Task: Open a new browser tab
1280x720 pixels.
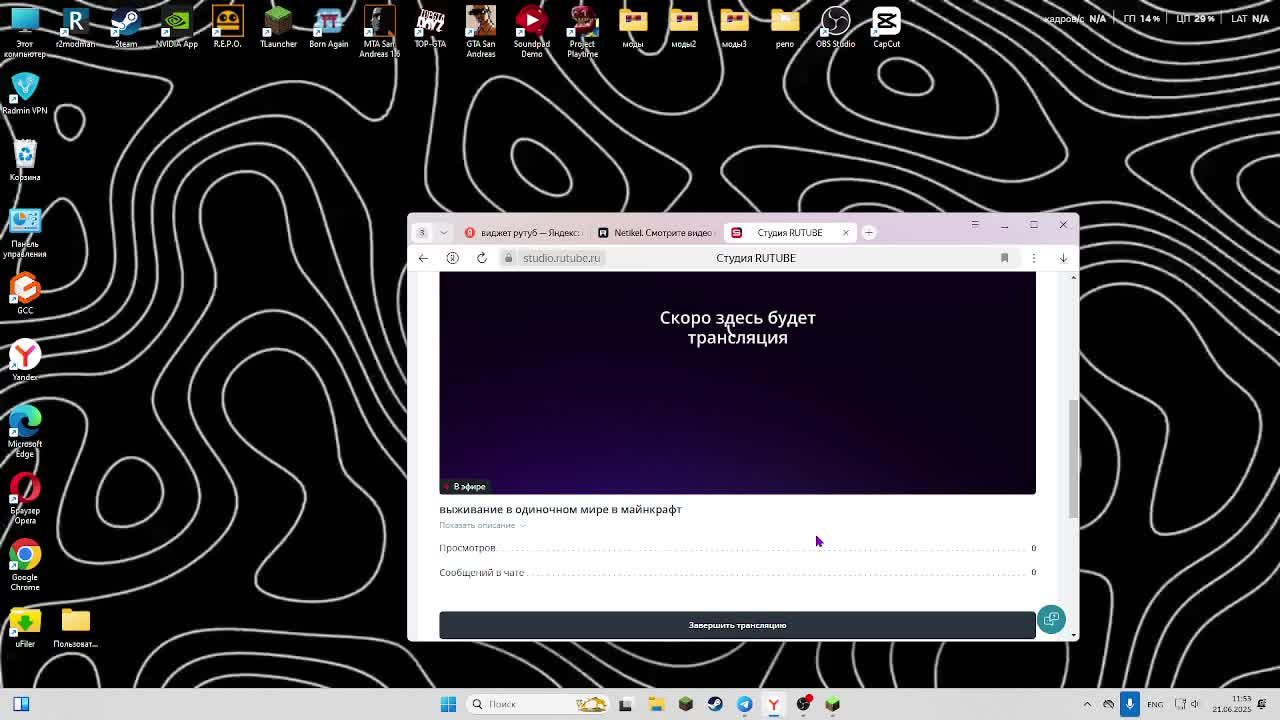Action: pos(869,232)
